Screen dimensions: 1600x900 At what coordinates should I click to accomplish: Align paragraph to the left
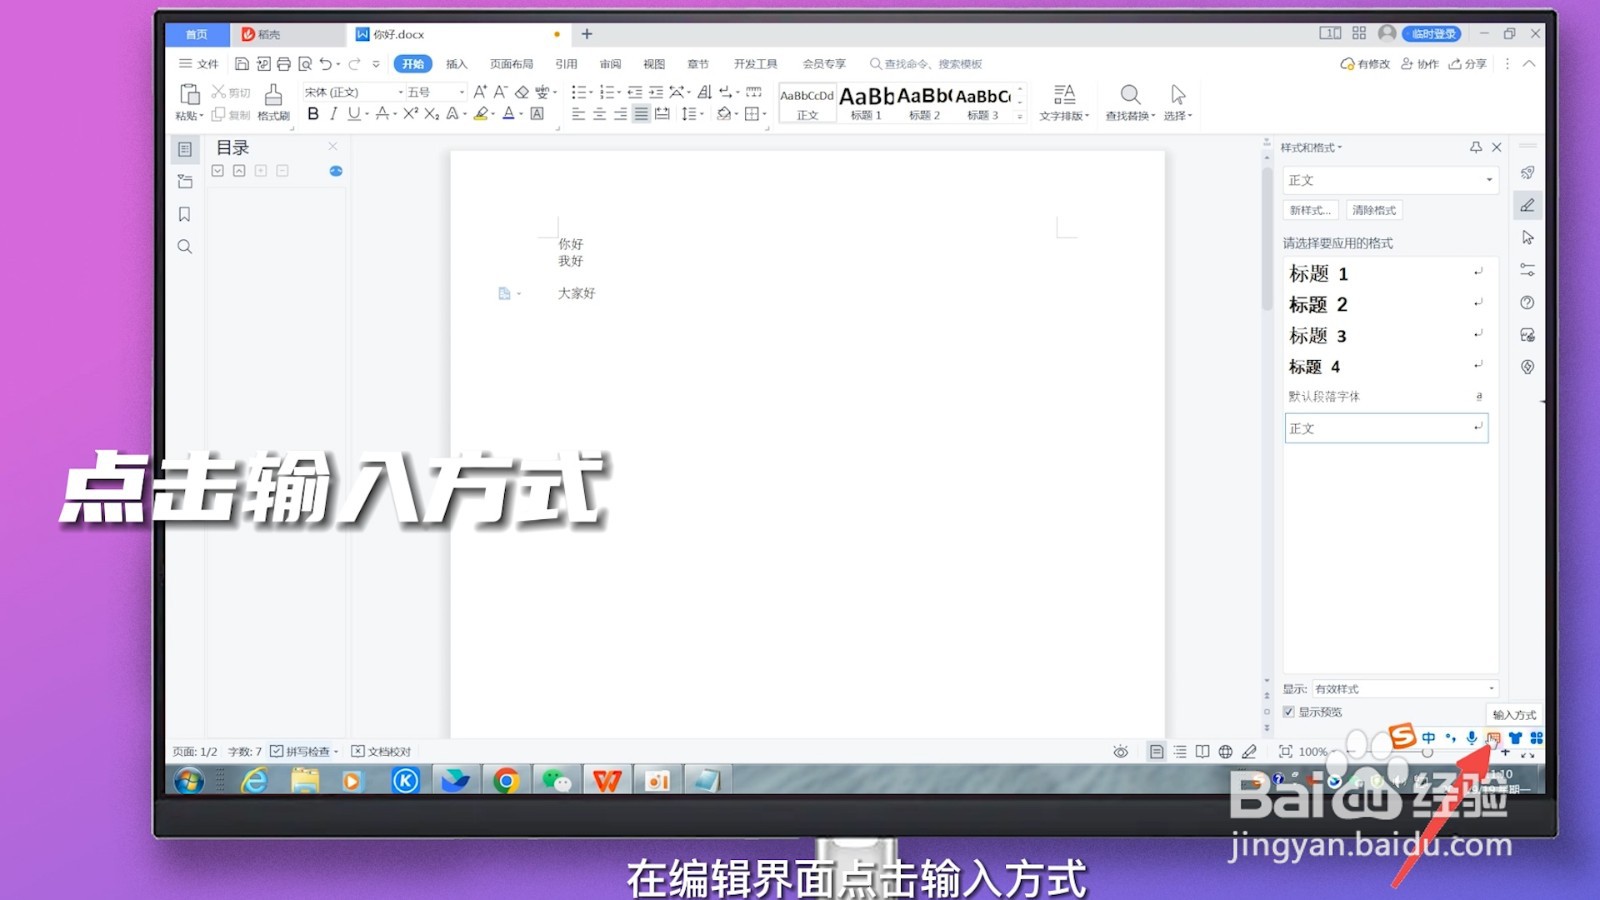(x=578, y=114)
